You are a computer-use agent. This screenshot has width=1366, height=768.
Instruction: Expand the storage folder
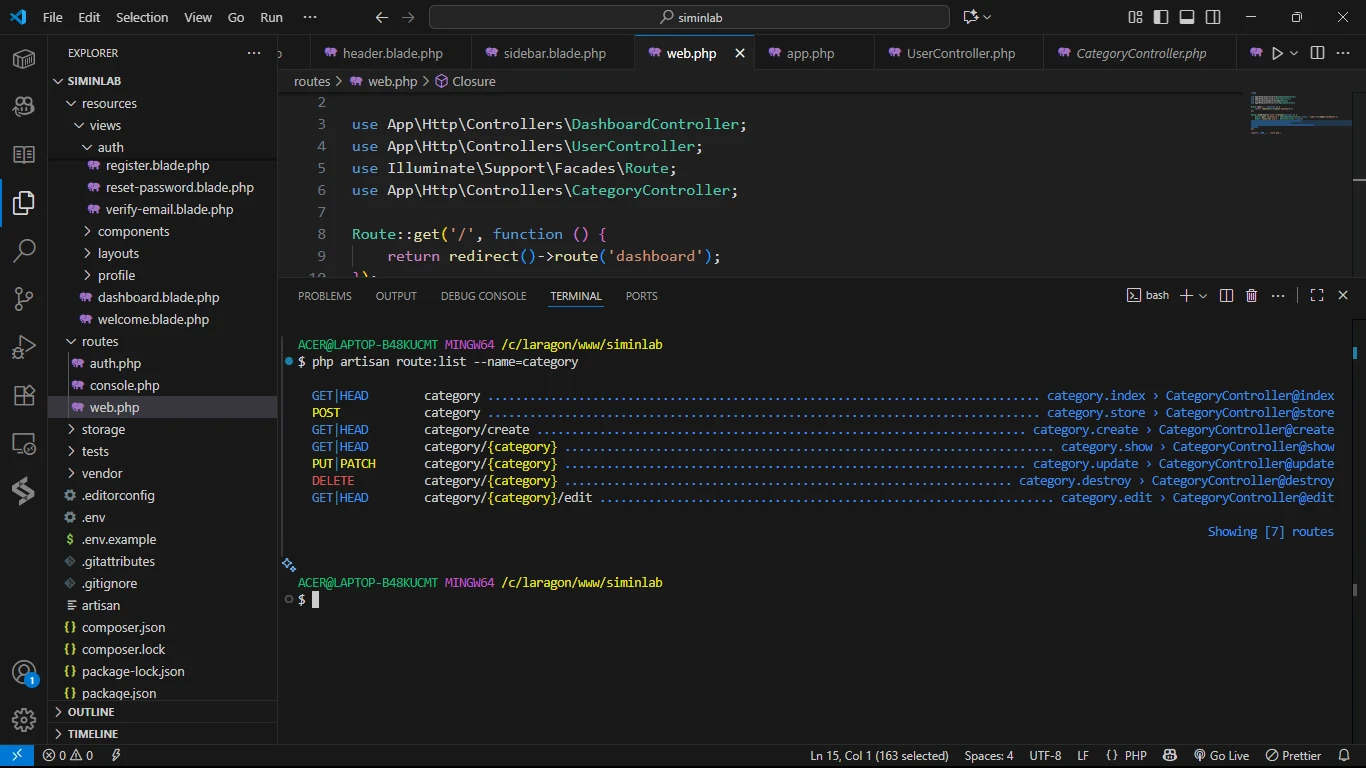pyautogui.click(x=103, y=429)
